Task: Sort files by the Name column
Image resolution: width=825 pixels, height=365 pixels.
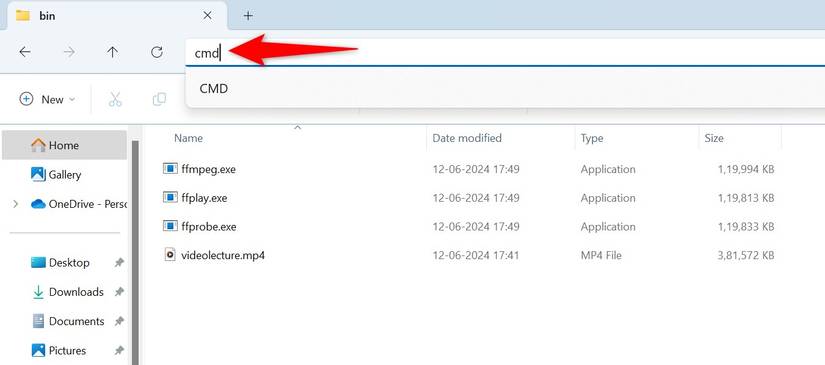Action: click(x=188, y=138)
